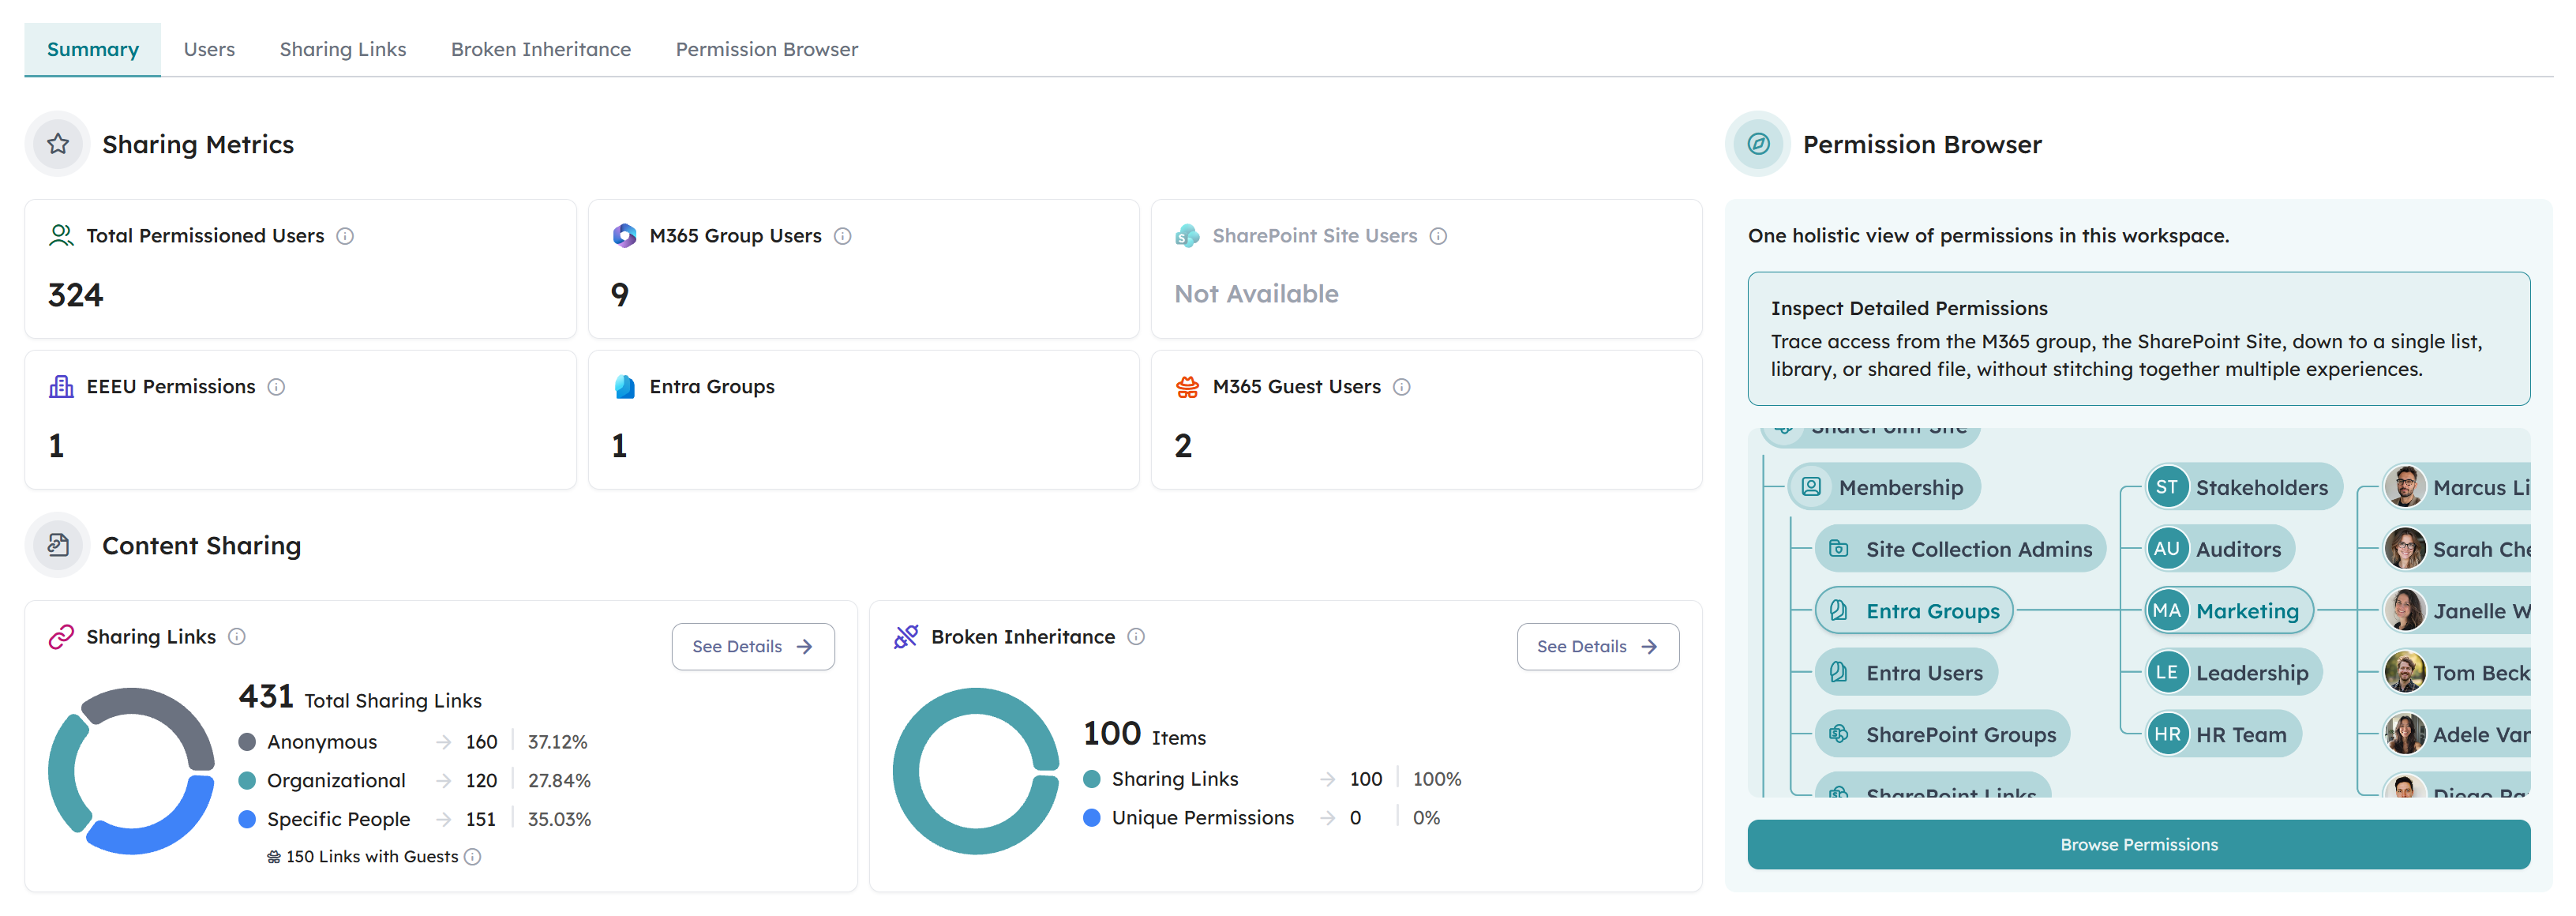Select the Auditors group node
Viewport: 2576px width, 916px height.
click(x=2220, y=549)
